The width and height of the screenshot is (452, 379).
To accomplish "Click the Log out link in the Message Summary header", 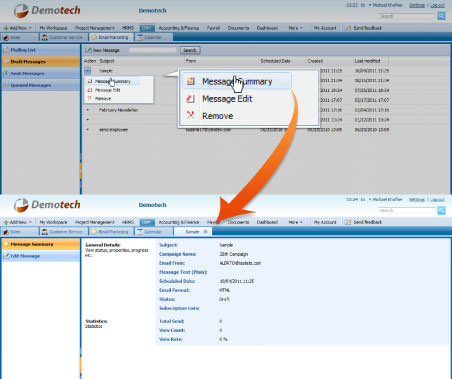I will click(x=437, y=200).
